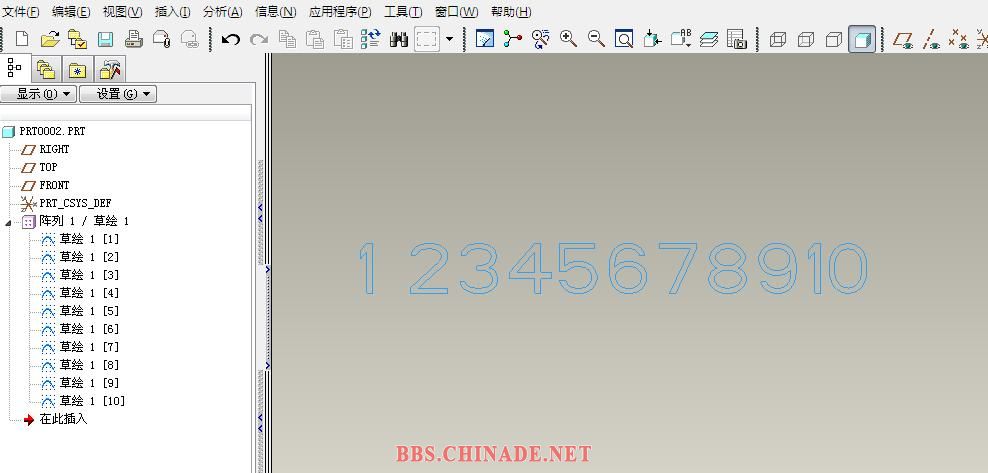Reorient the view with the cube-arrows icon
The height and width of the screenshot is (473, 988).
652,40
